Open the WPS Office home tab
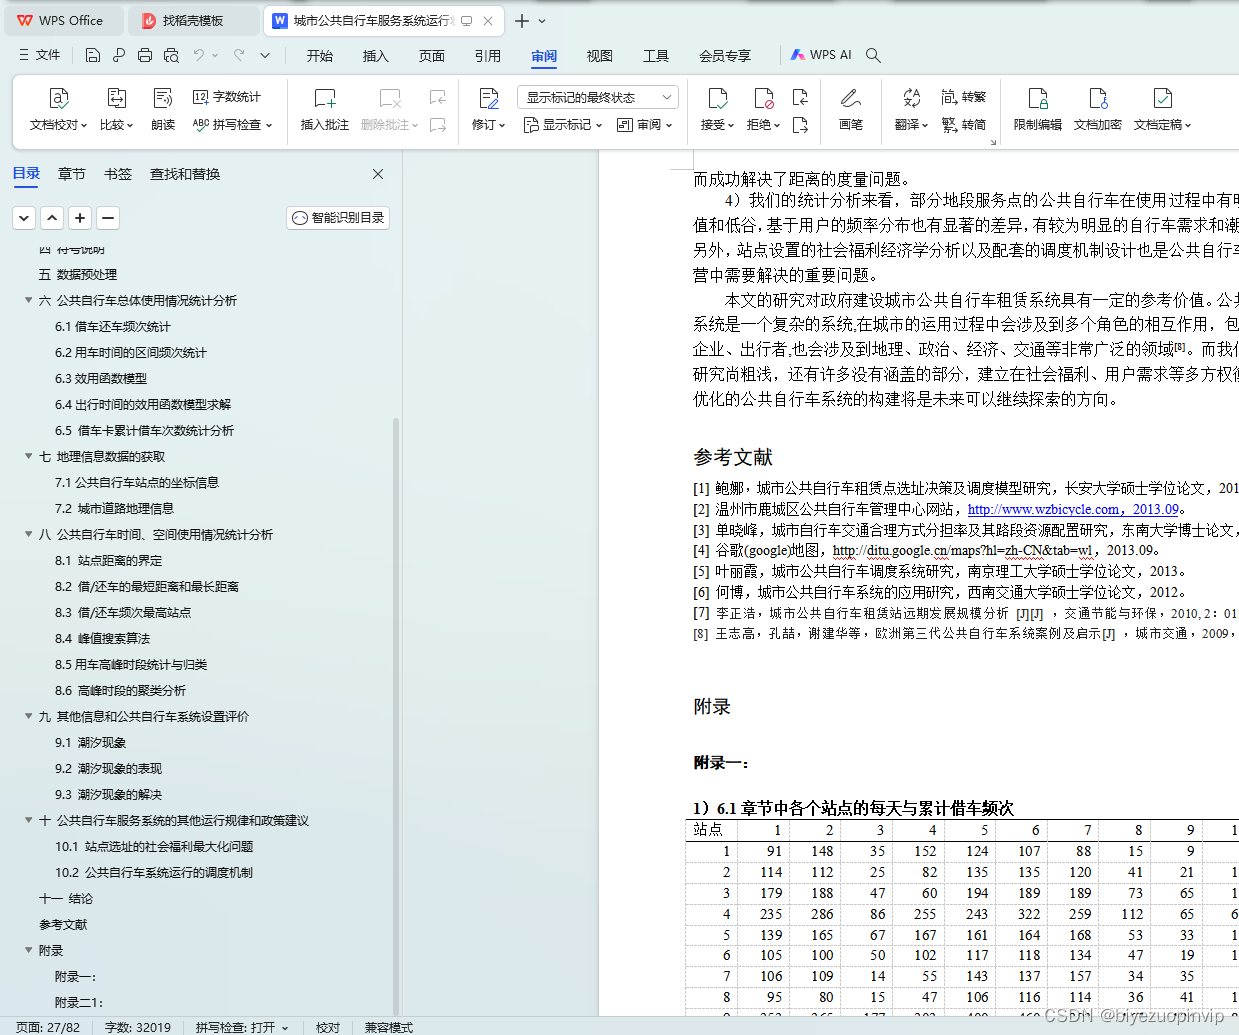The image size is (1239, 1035). [x=62, y=20]
